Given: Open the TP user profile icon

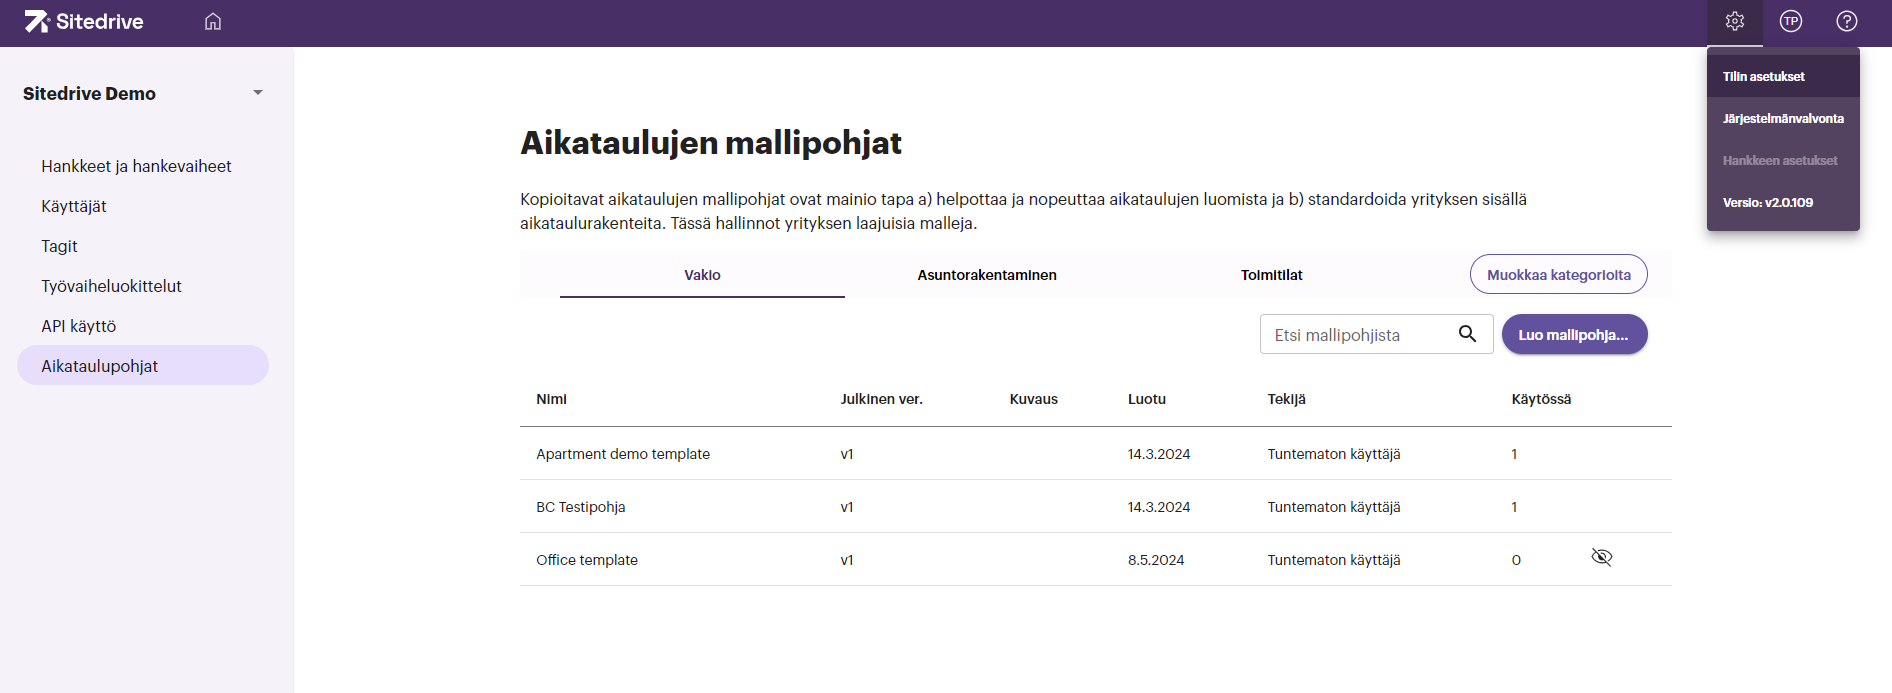Looking at the screenshot, I should (1791, 21).
